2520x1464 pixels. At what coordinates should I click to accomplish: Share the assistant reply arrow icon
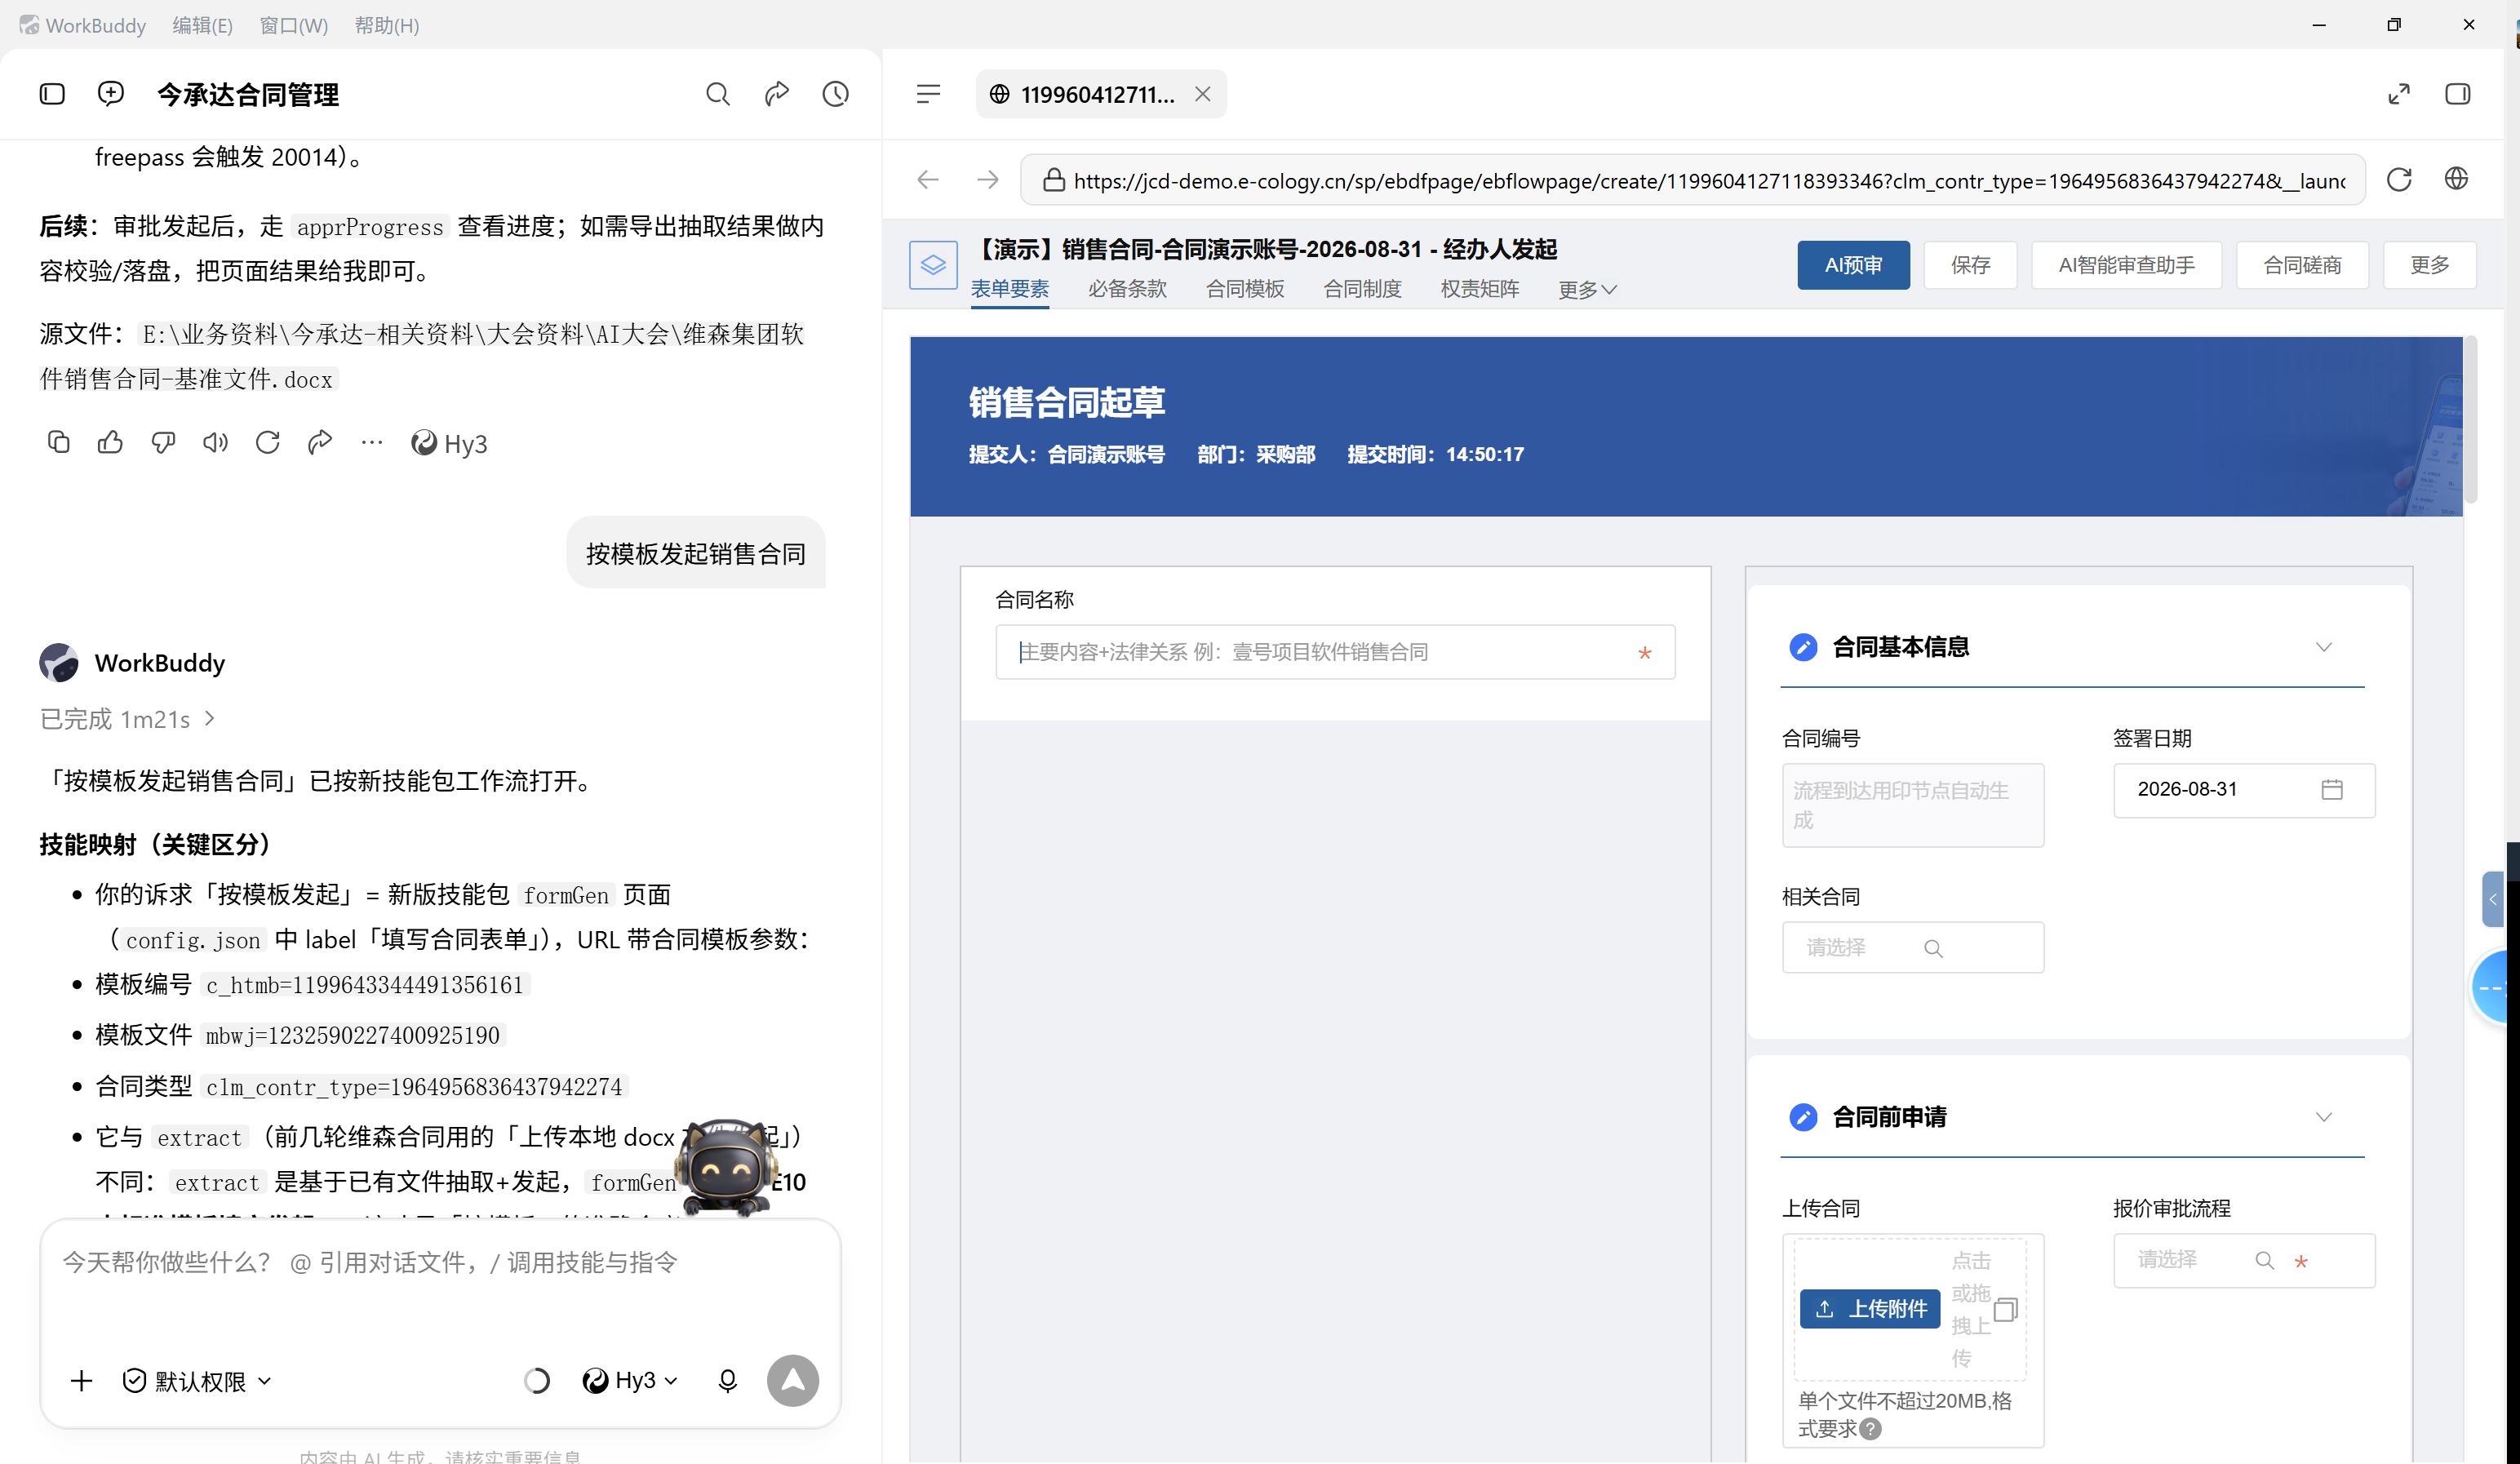pyautogui.click(x=319, y=442)
